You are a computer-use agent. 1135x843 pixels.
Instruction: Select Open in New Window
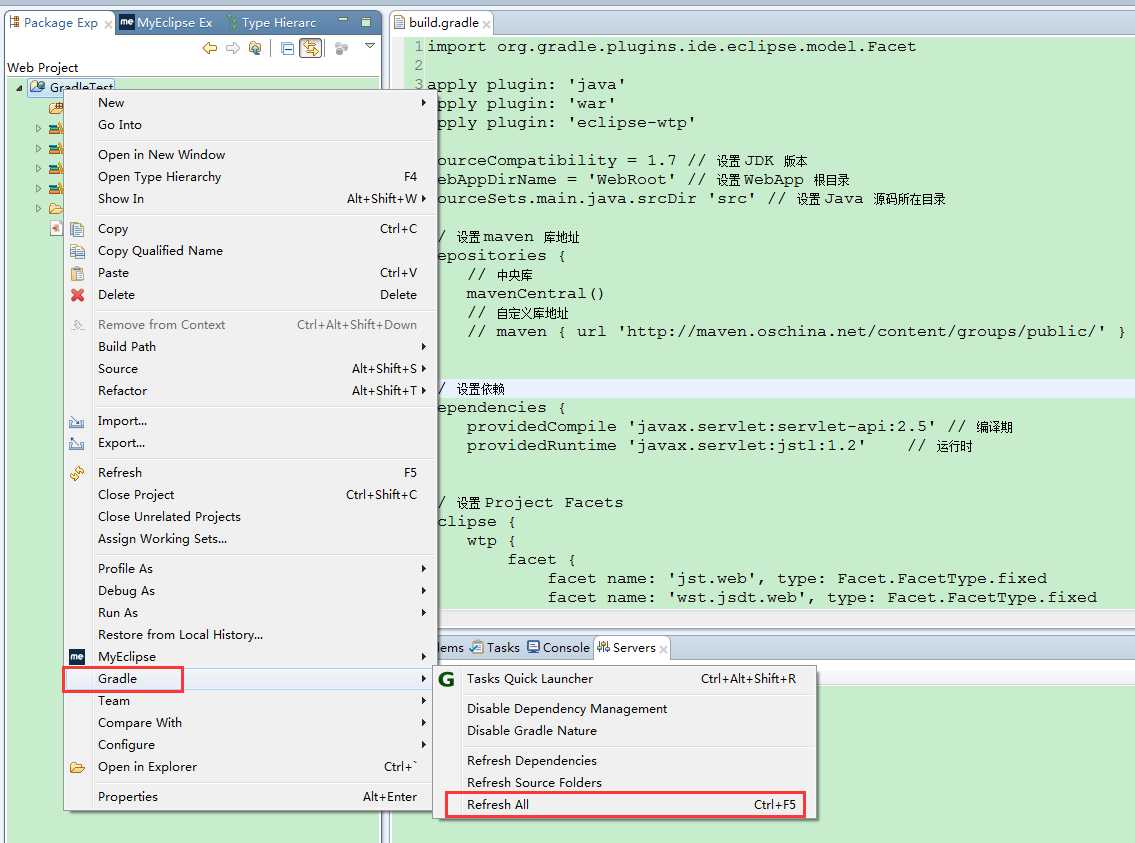[250, 154]
